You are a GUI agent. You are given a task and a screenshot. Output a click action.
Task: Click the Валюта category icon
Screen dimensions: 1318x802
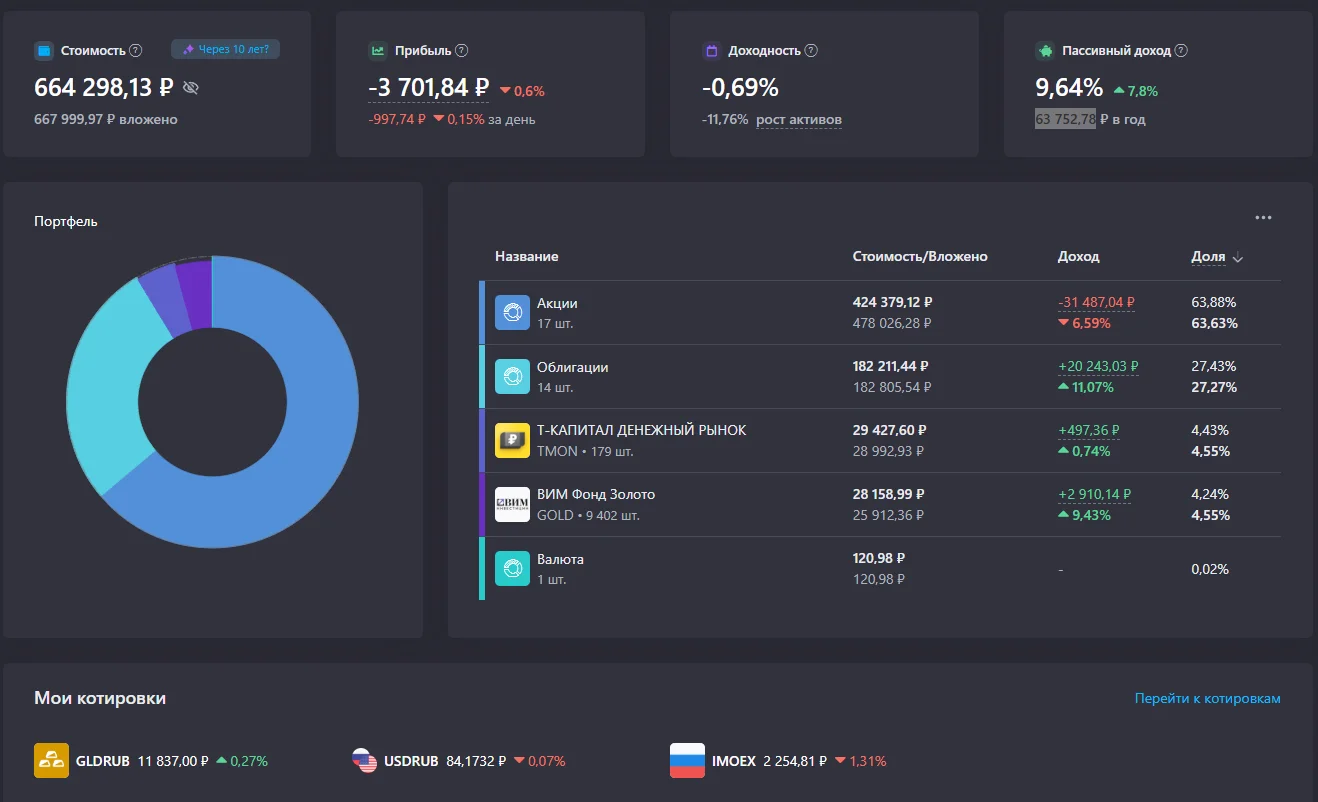512,568
